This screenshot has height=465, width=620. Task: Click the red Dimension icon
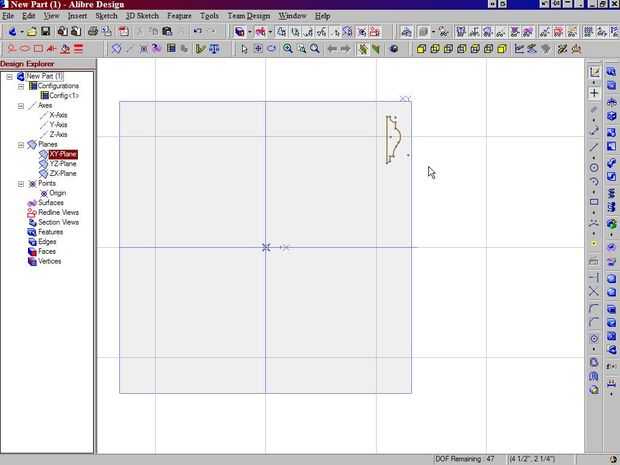tap(12, 49)
